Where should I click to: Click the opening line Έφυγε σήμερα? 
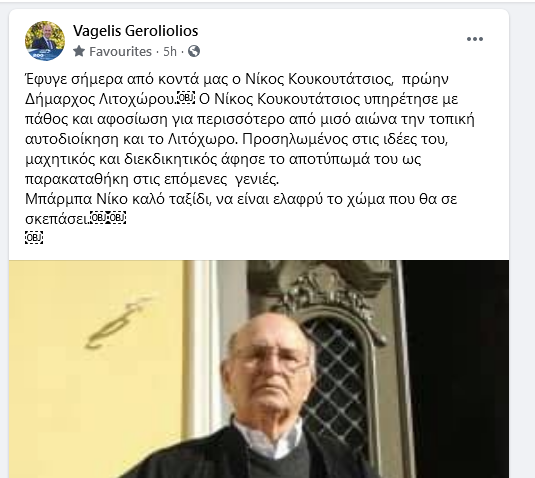pos(74,79)
